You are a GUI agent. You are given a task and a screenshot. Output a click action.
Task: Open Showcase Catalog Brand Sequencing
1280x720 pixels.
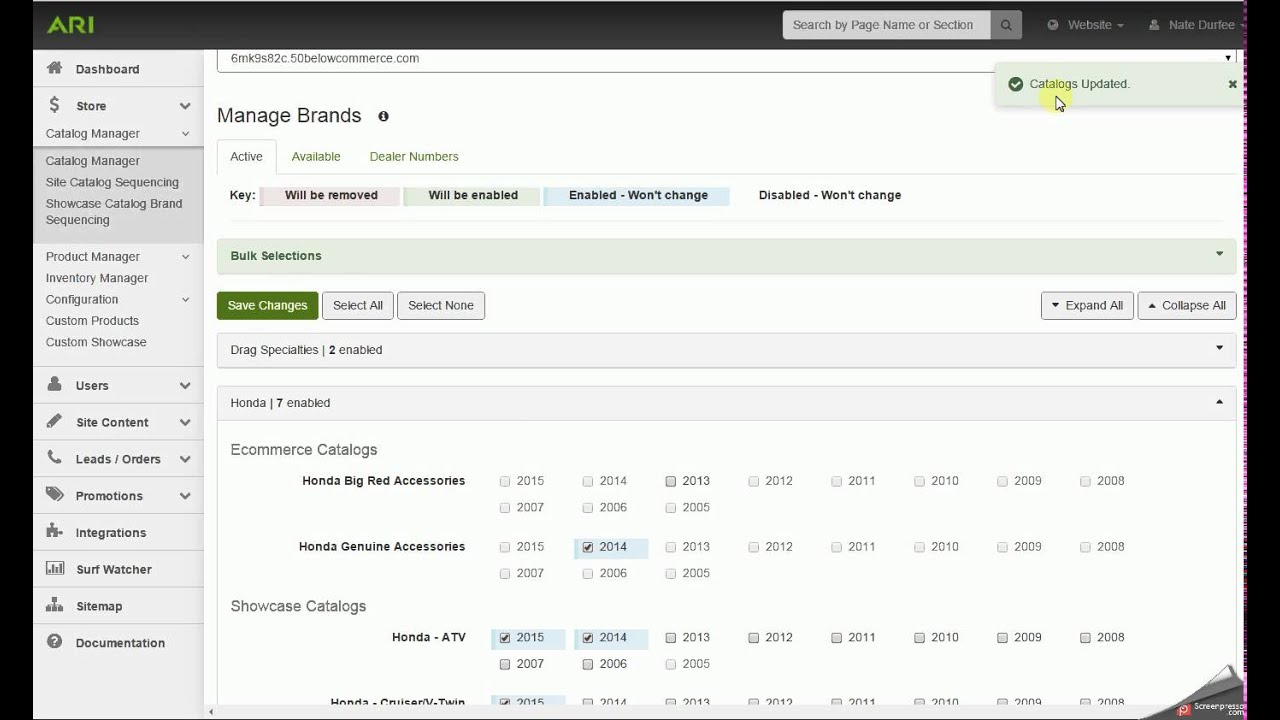pos(114,211)
